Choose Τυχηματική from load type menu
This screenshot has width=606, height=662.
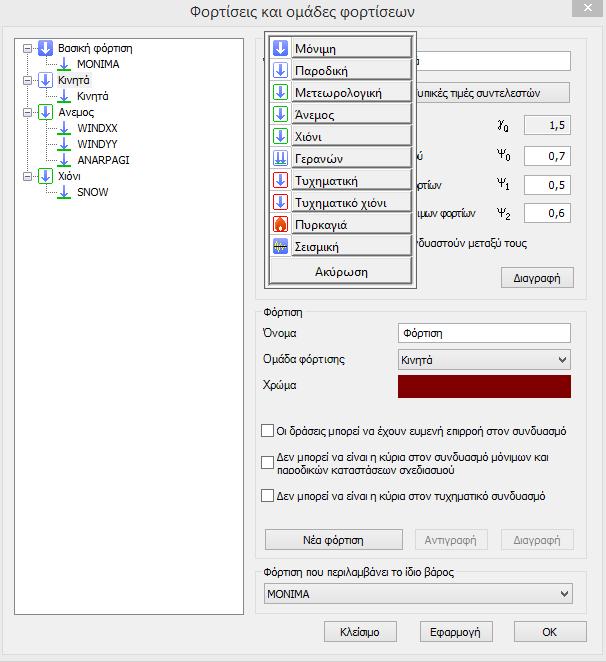tap(352, 179)
